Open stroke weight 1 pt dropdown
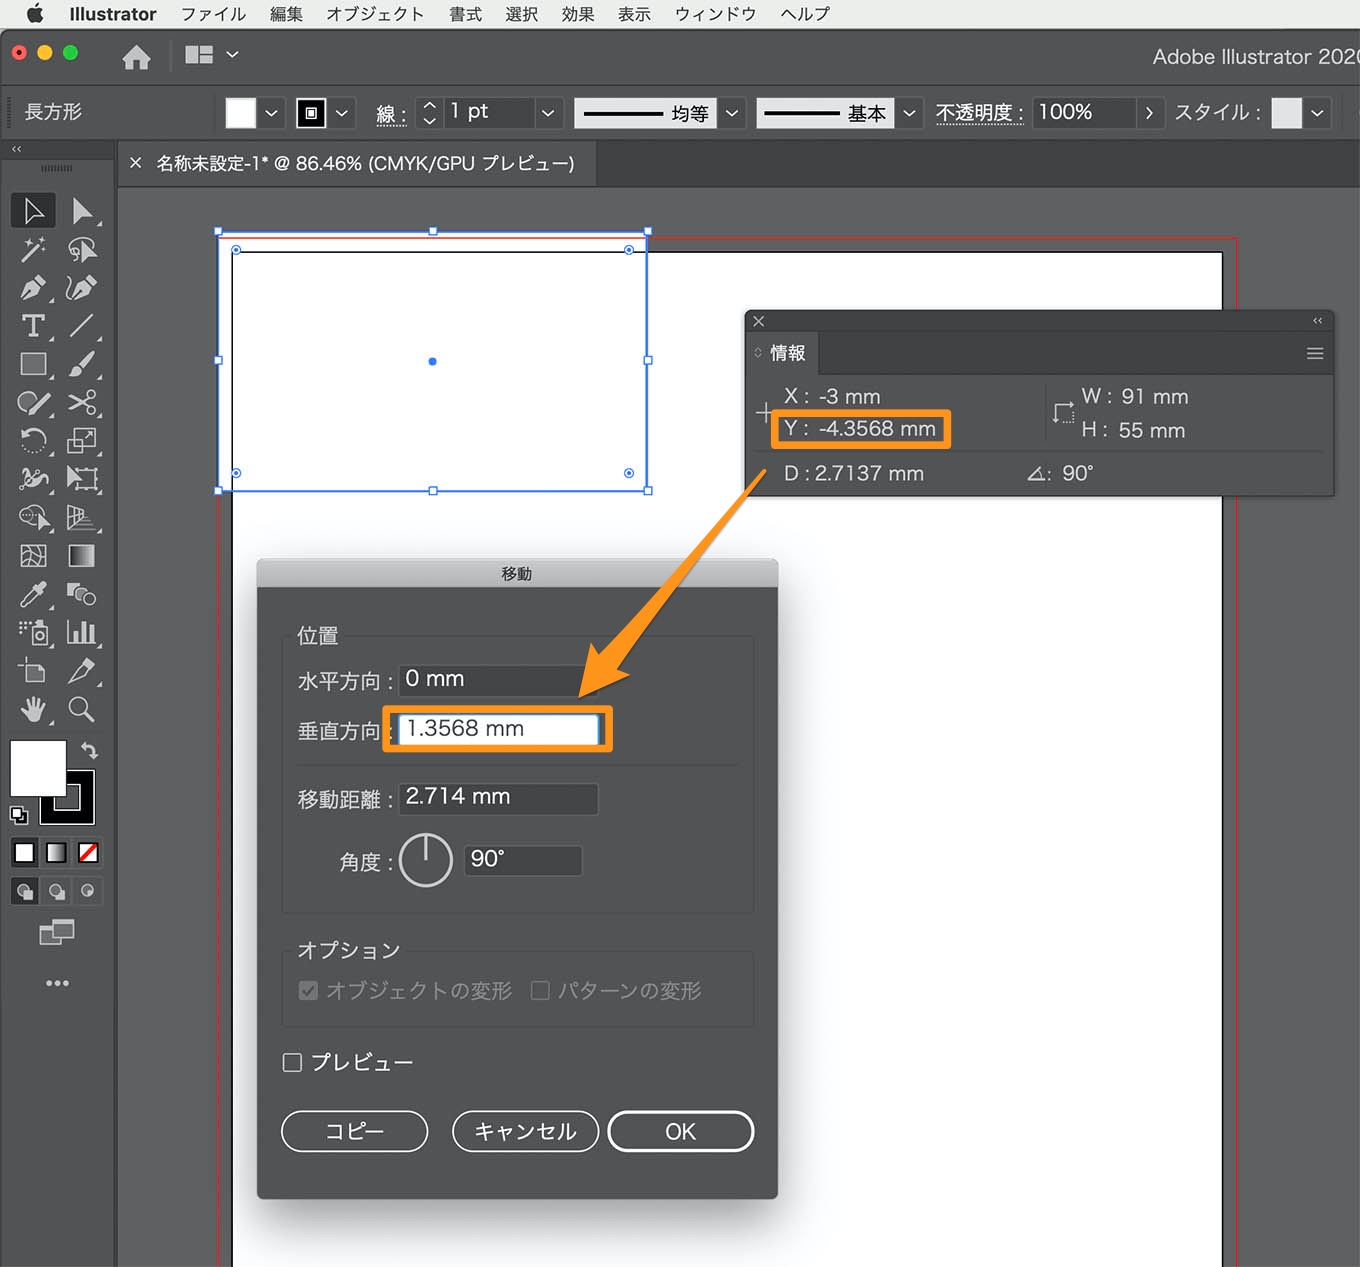The width and height of the screenshot is (1360, 1267). click(x=548, y=113)
